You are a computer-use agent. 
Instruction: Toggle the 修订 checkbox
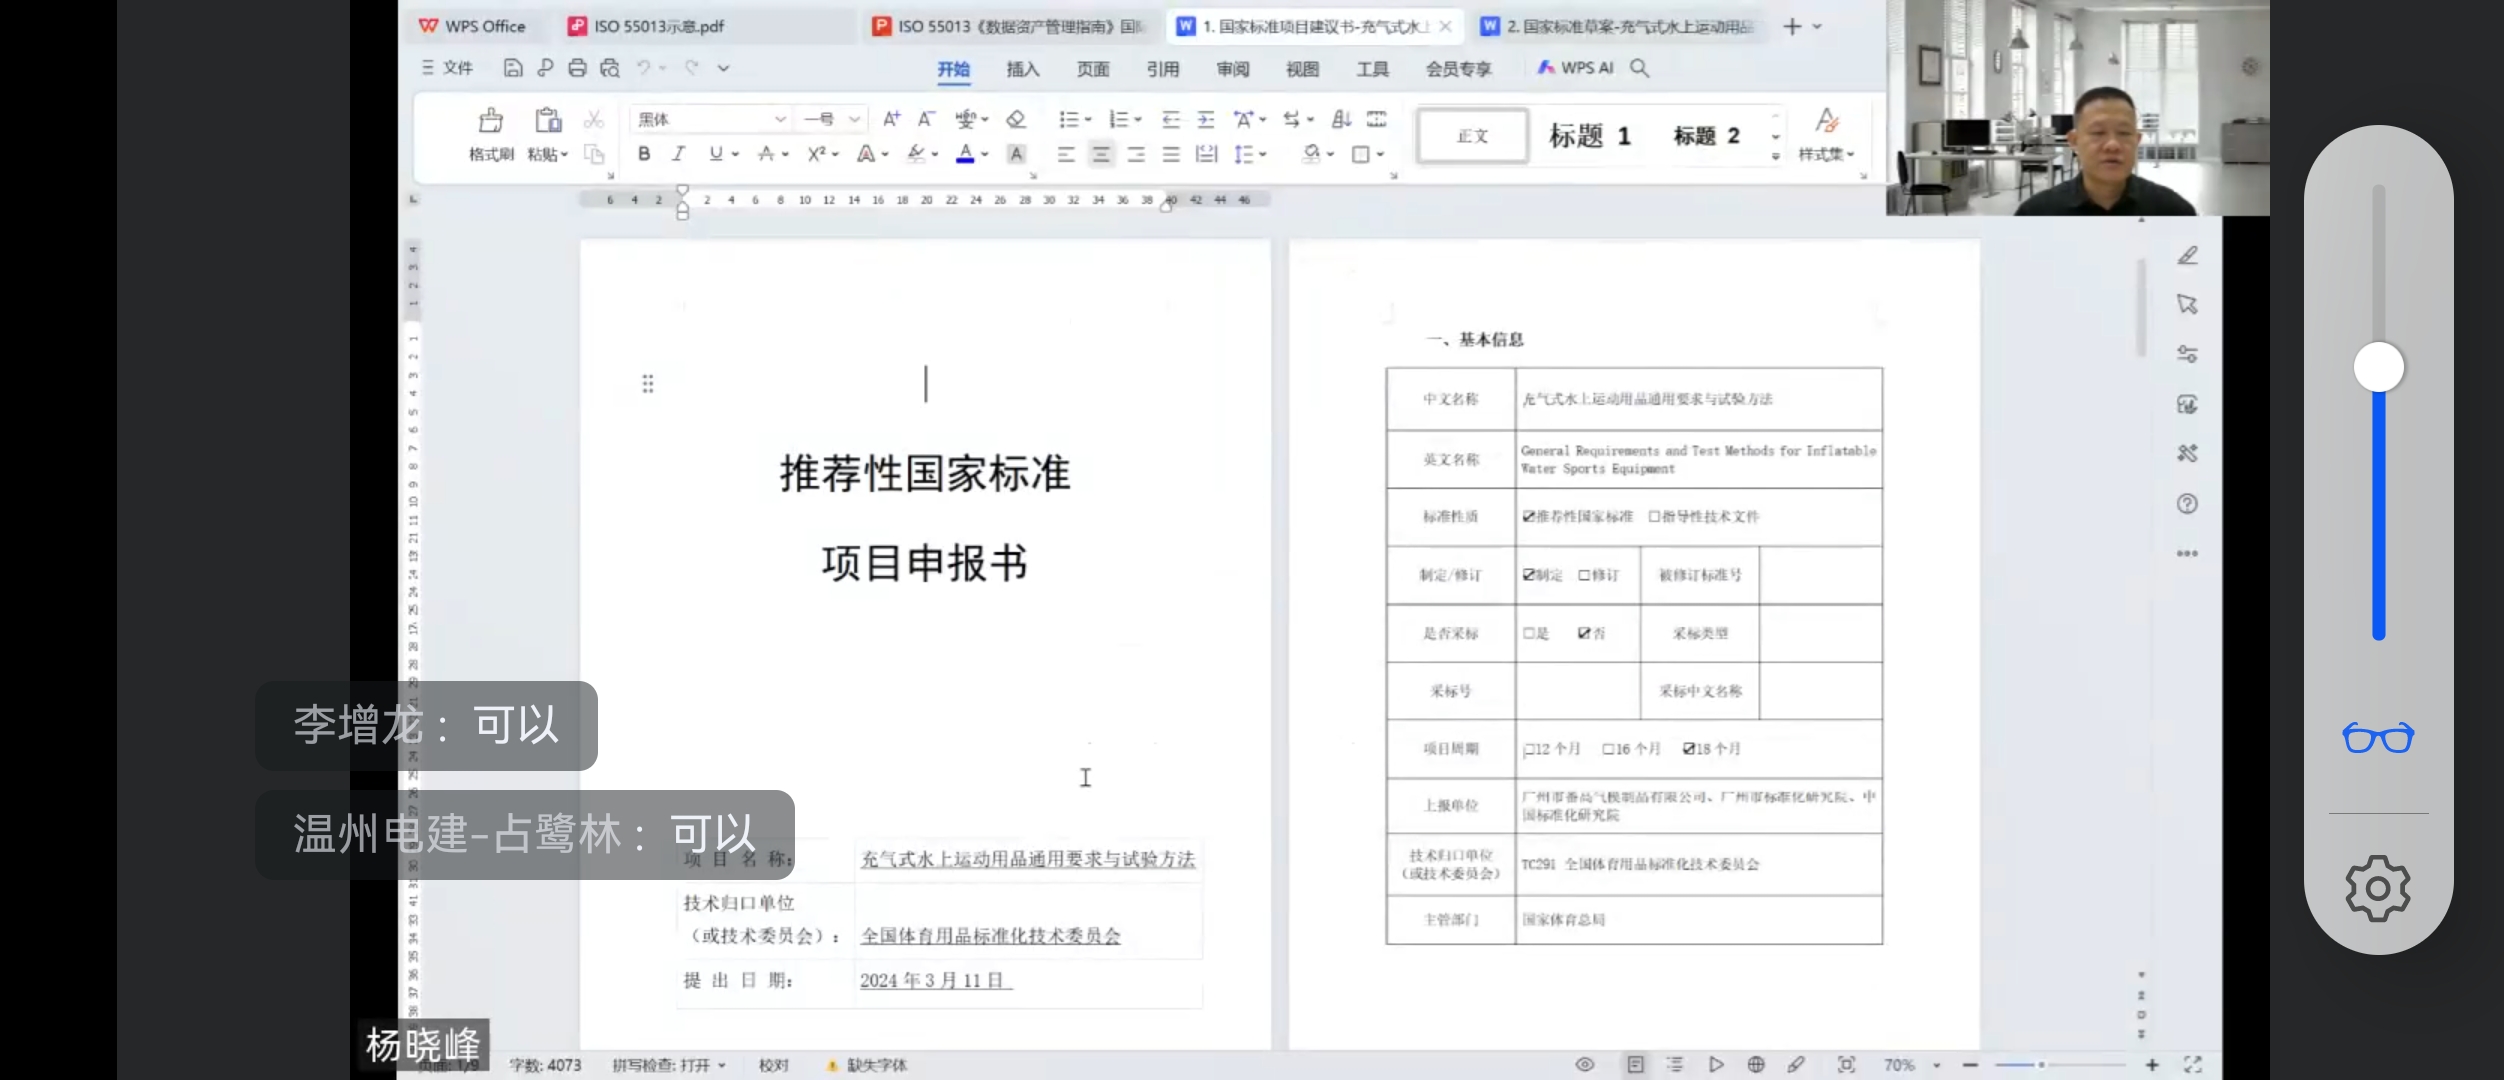(1584, 575)
